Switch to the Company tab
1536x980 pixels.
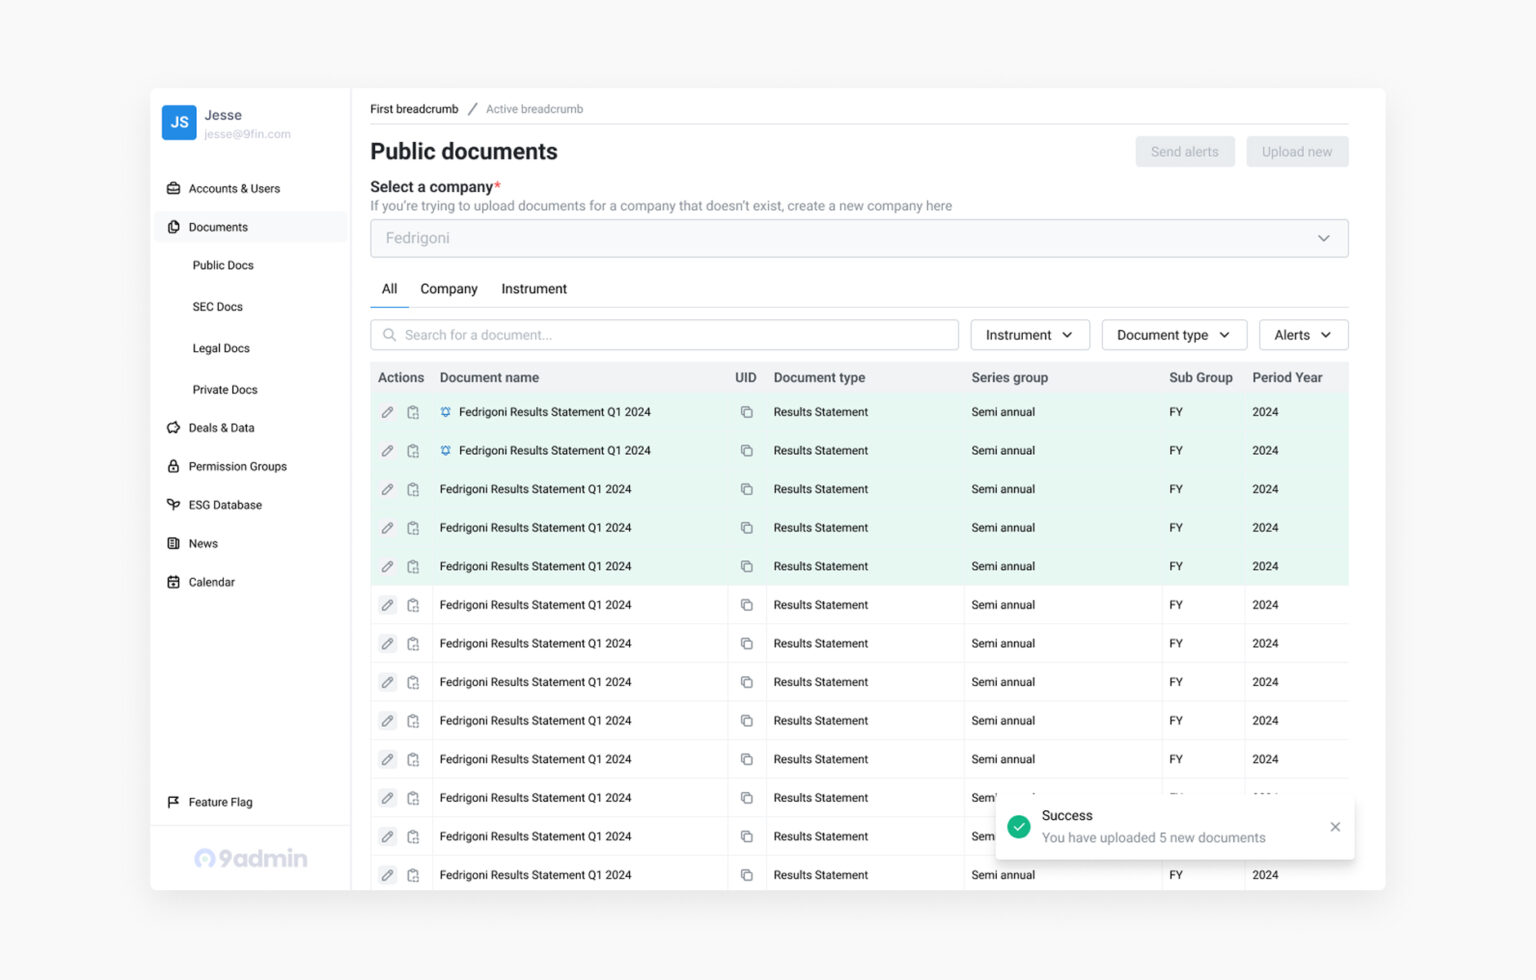point(449,289)
